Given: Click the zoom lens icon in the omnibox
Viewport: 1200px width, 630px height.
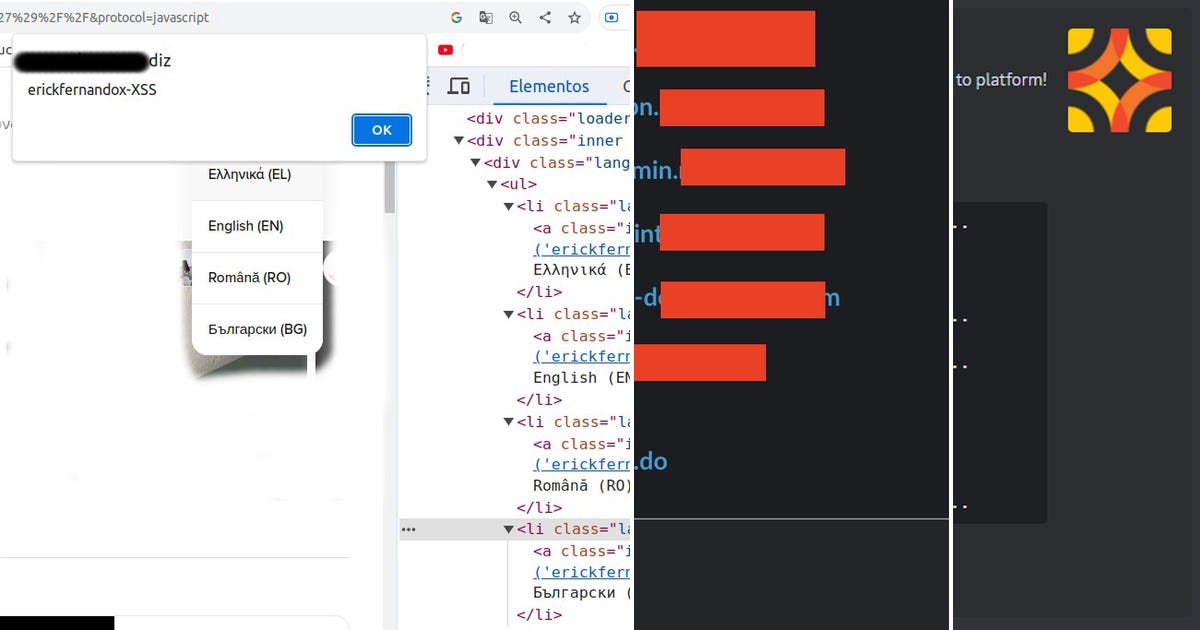Looking at the screenshot, I should coord(515,17).
